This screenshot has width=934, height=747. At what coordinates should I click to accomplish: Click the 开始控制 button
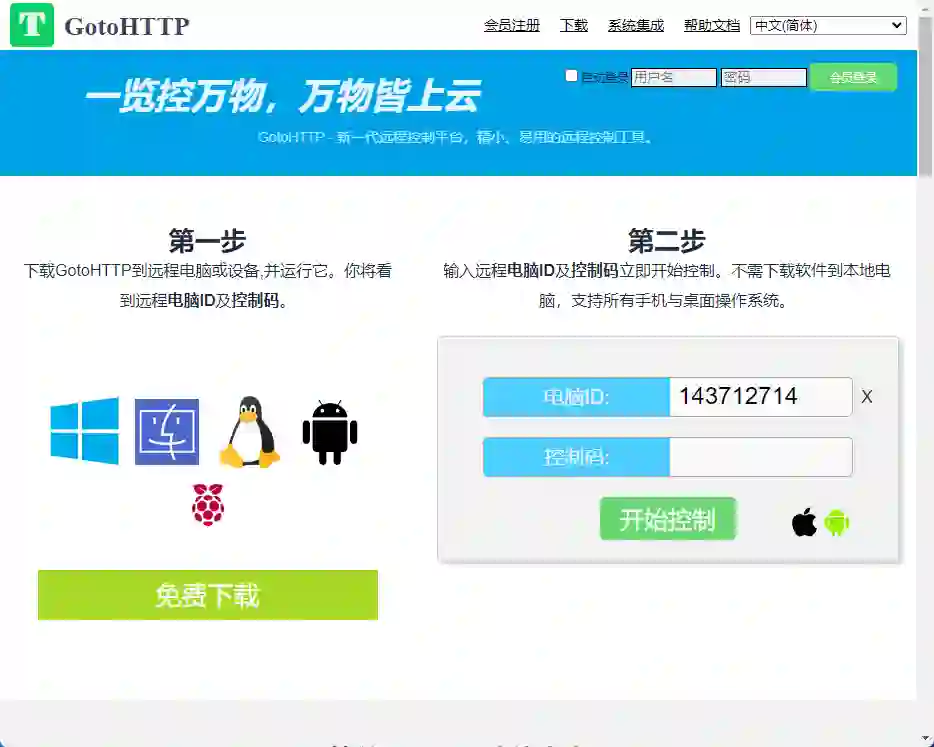[x=668, y=519]
